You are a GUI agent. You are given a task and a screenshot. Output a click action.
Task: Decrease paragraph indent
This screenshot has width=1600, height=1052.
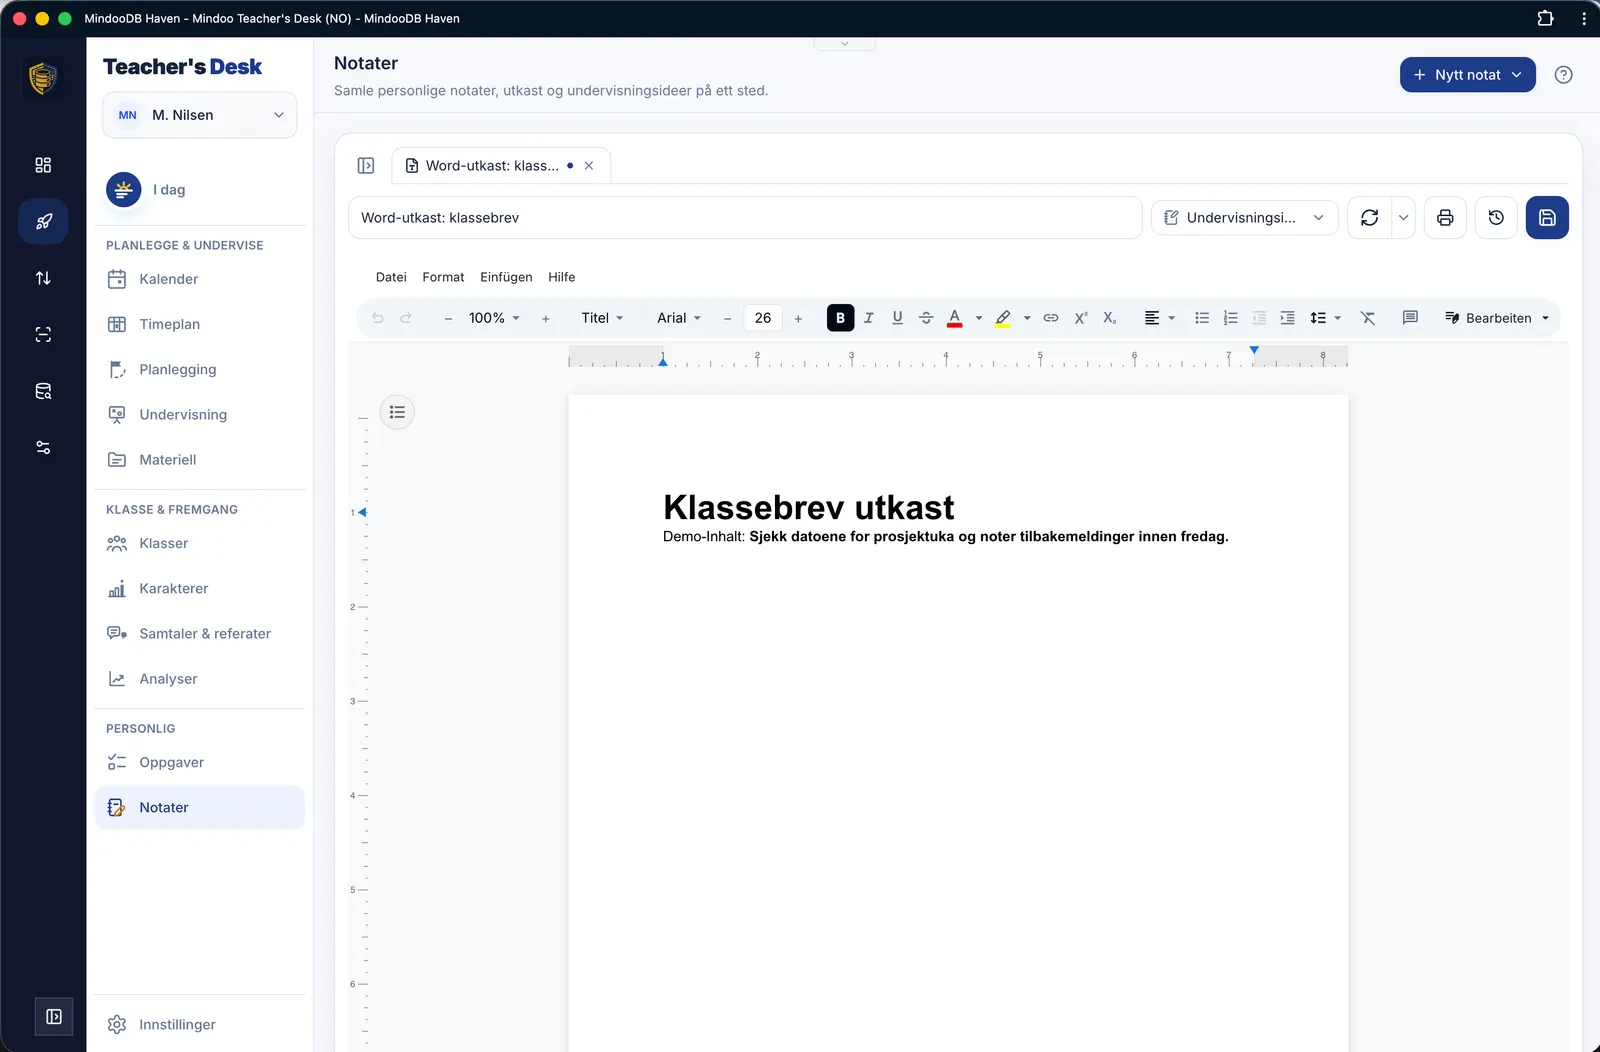pyautogui.click(x=1259, y=318)
